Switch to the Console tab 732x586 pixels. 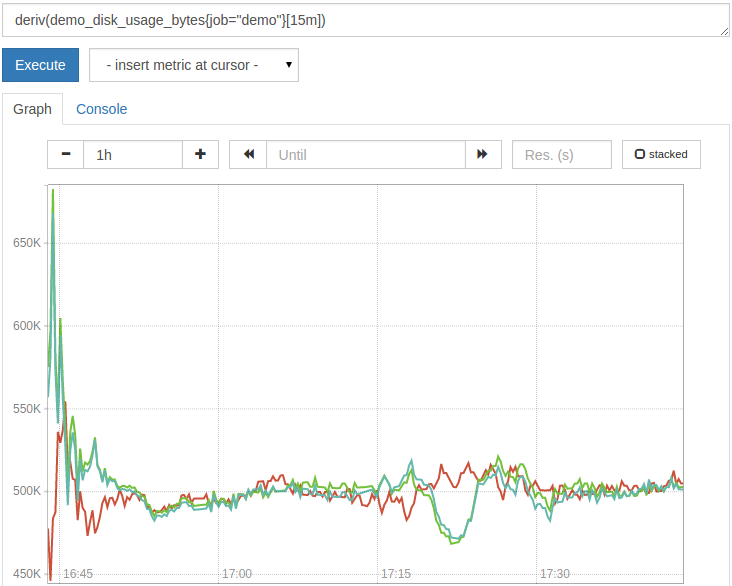(101, 109)
